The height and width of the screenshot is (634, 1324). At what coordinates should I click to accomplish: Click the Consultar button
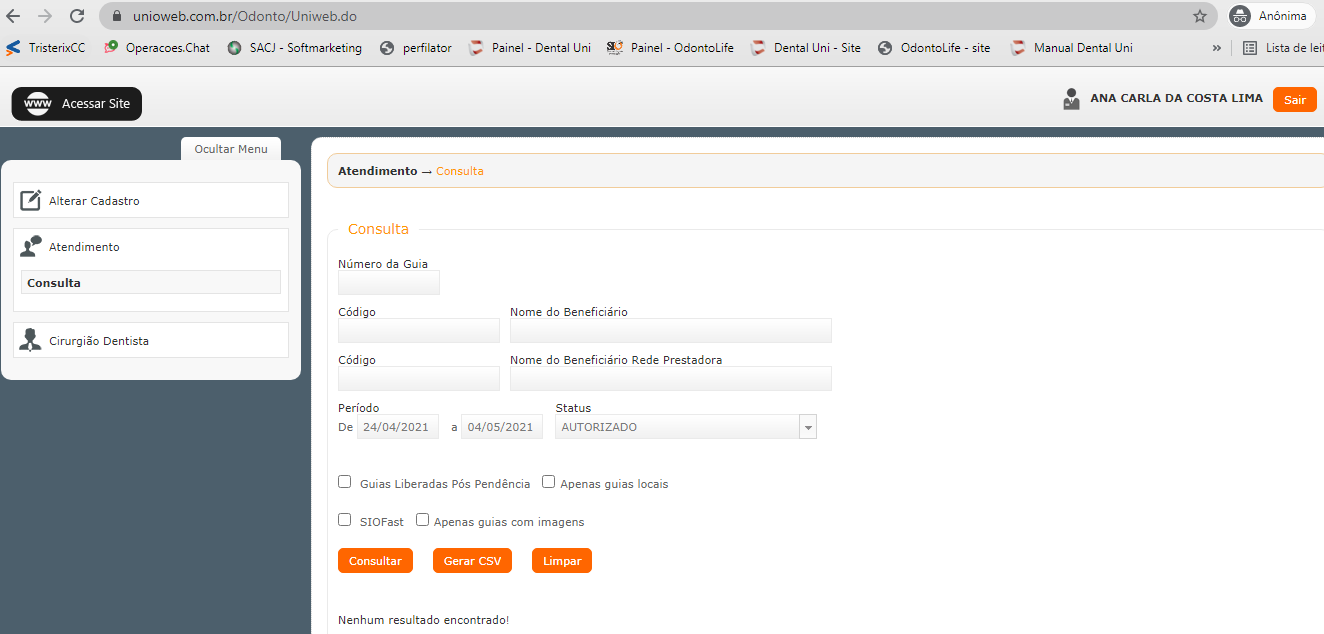375,561
